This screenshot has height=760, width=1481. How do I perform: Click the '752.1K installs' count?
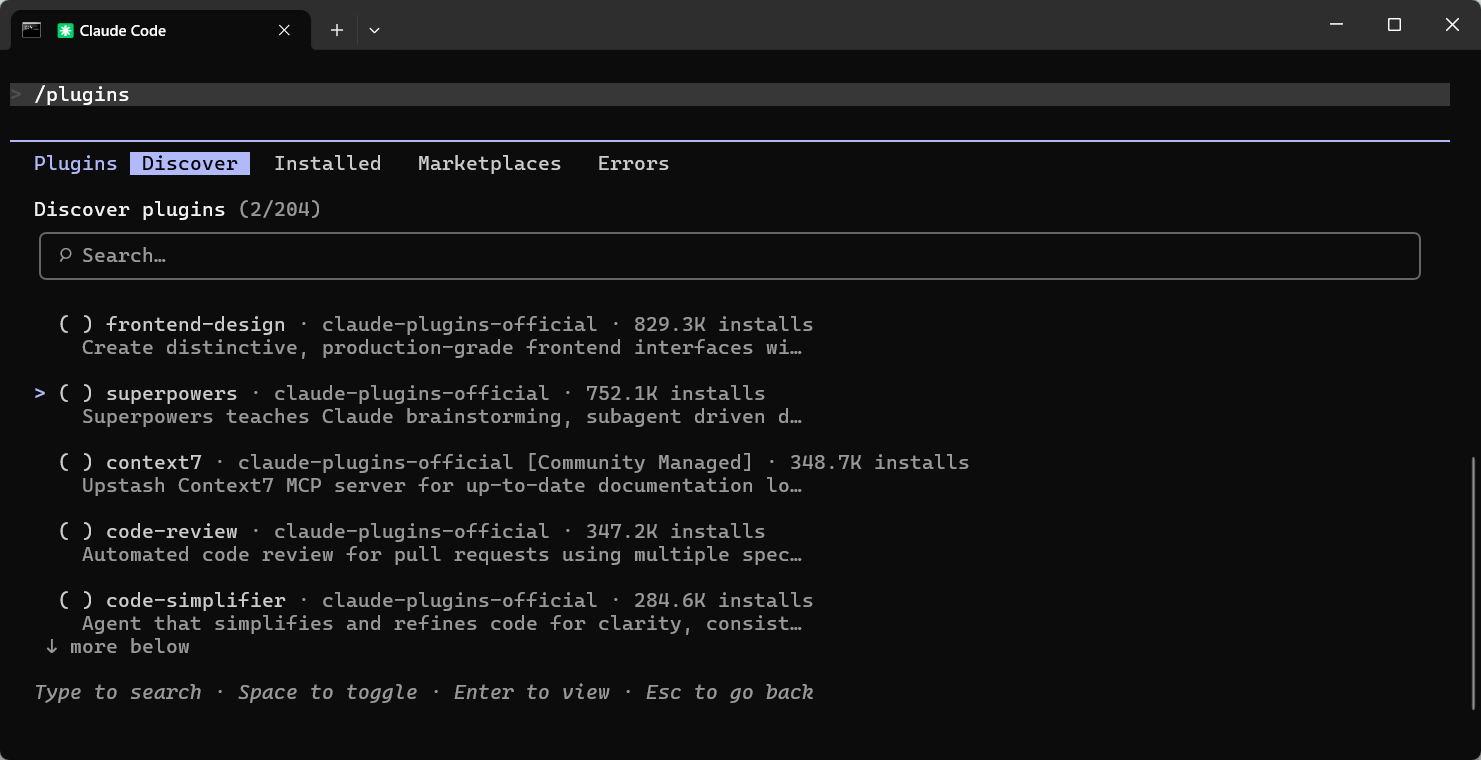(x=676, y=393)
